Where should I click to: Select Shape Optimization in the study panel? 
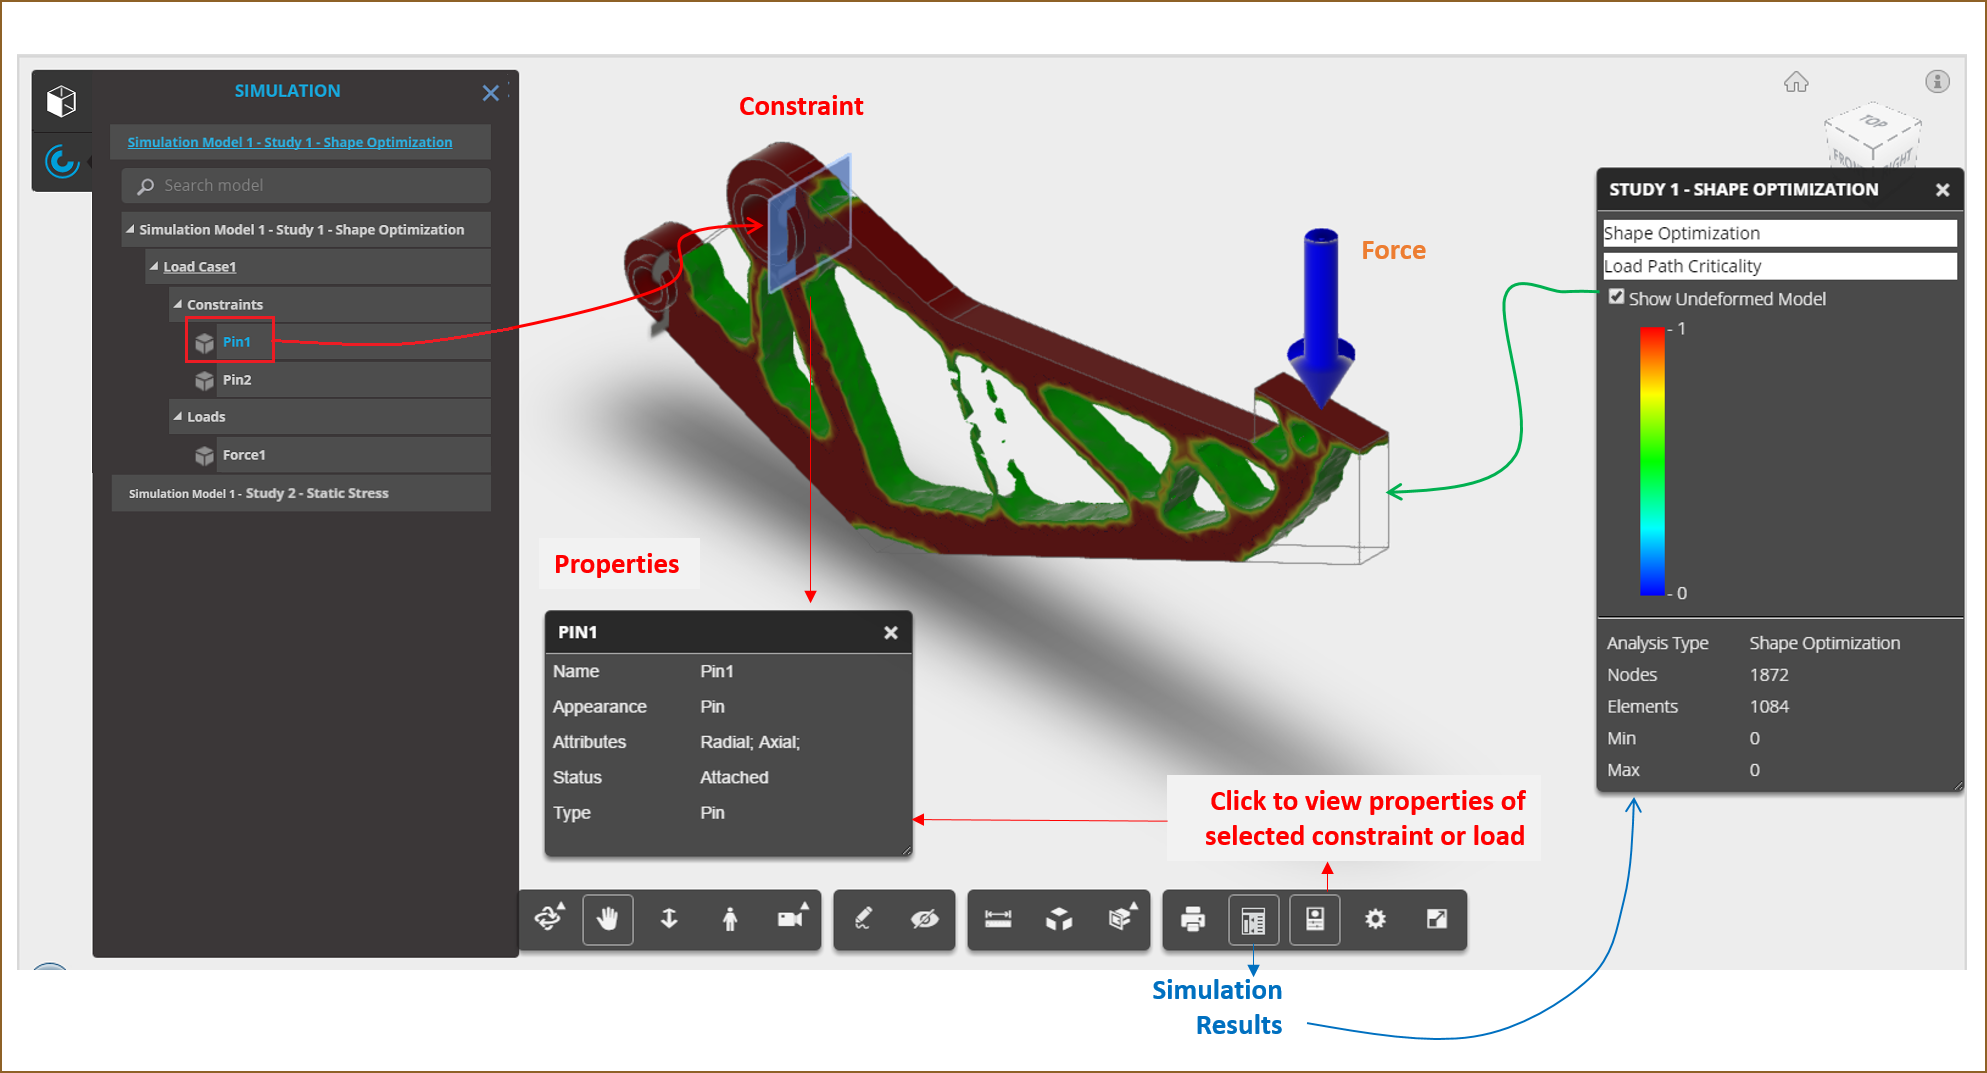pos(1780,232)
